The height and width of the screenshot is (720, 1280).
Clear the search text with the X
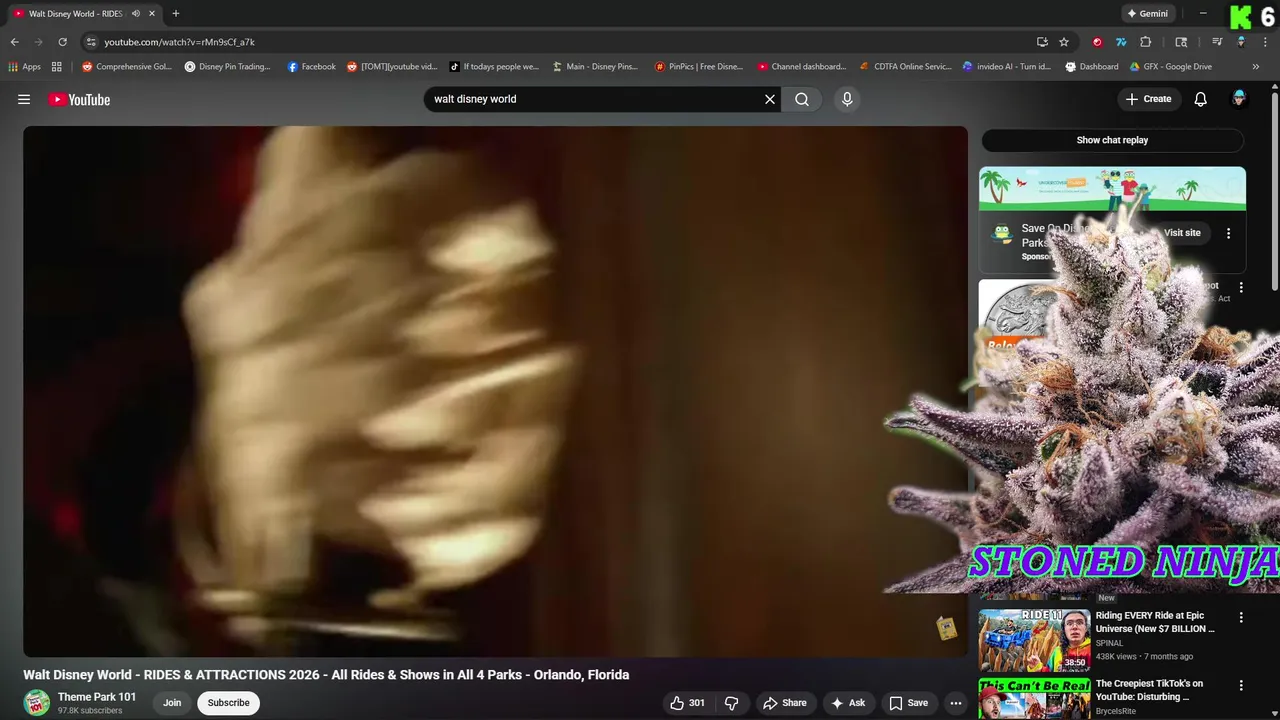(770, 99)
